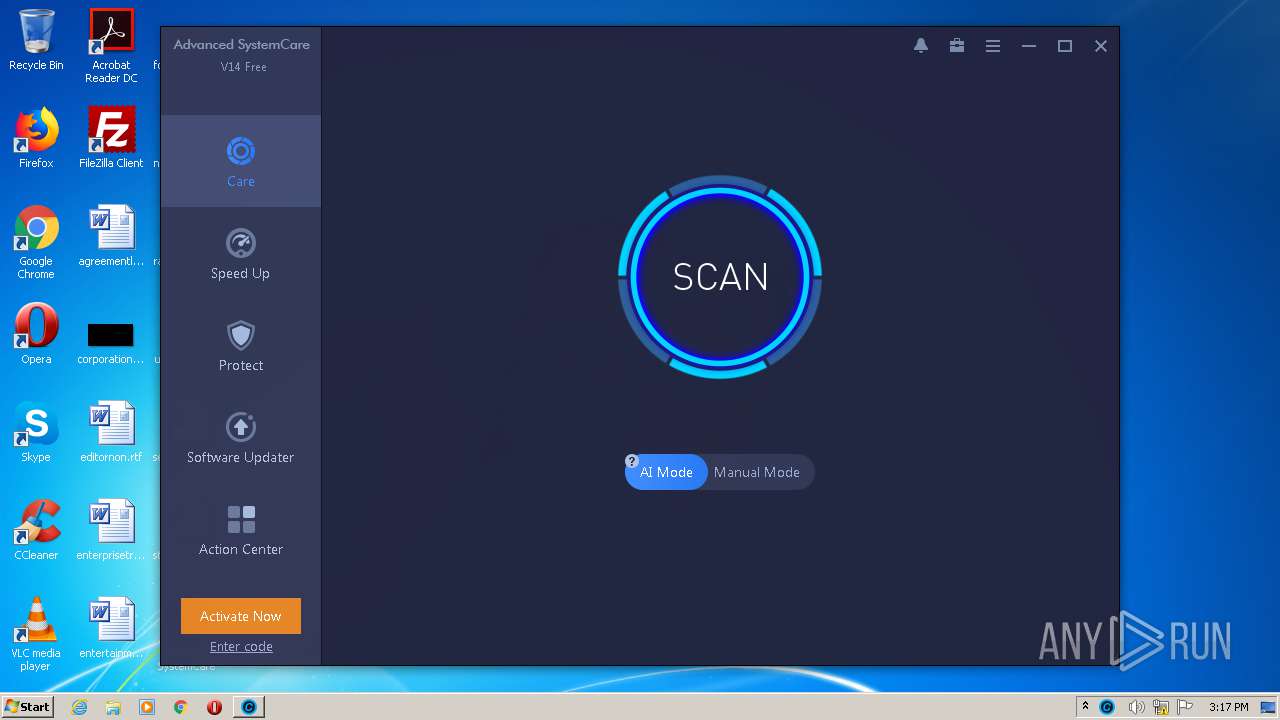Show hidden system tray icons
1280x720 pixels.
click(1085, 707)
